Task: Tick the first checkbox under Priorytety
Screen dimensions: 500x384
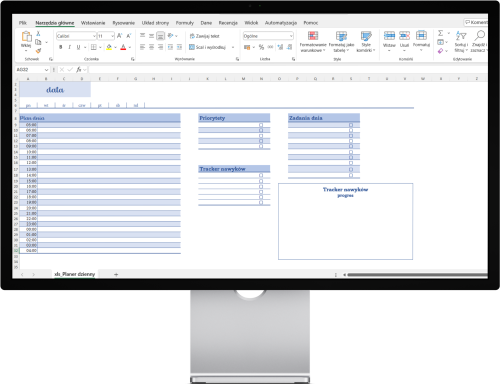Action: (x=261, y=125)
